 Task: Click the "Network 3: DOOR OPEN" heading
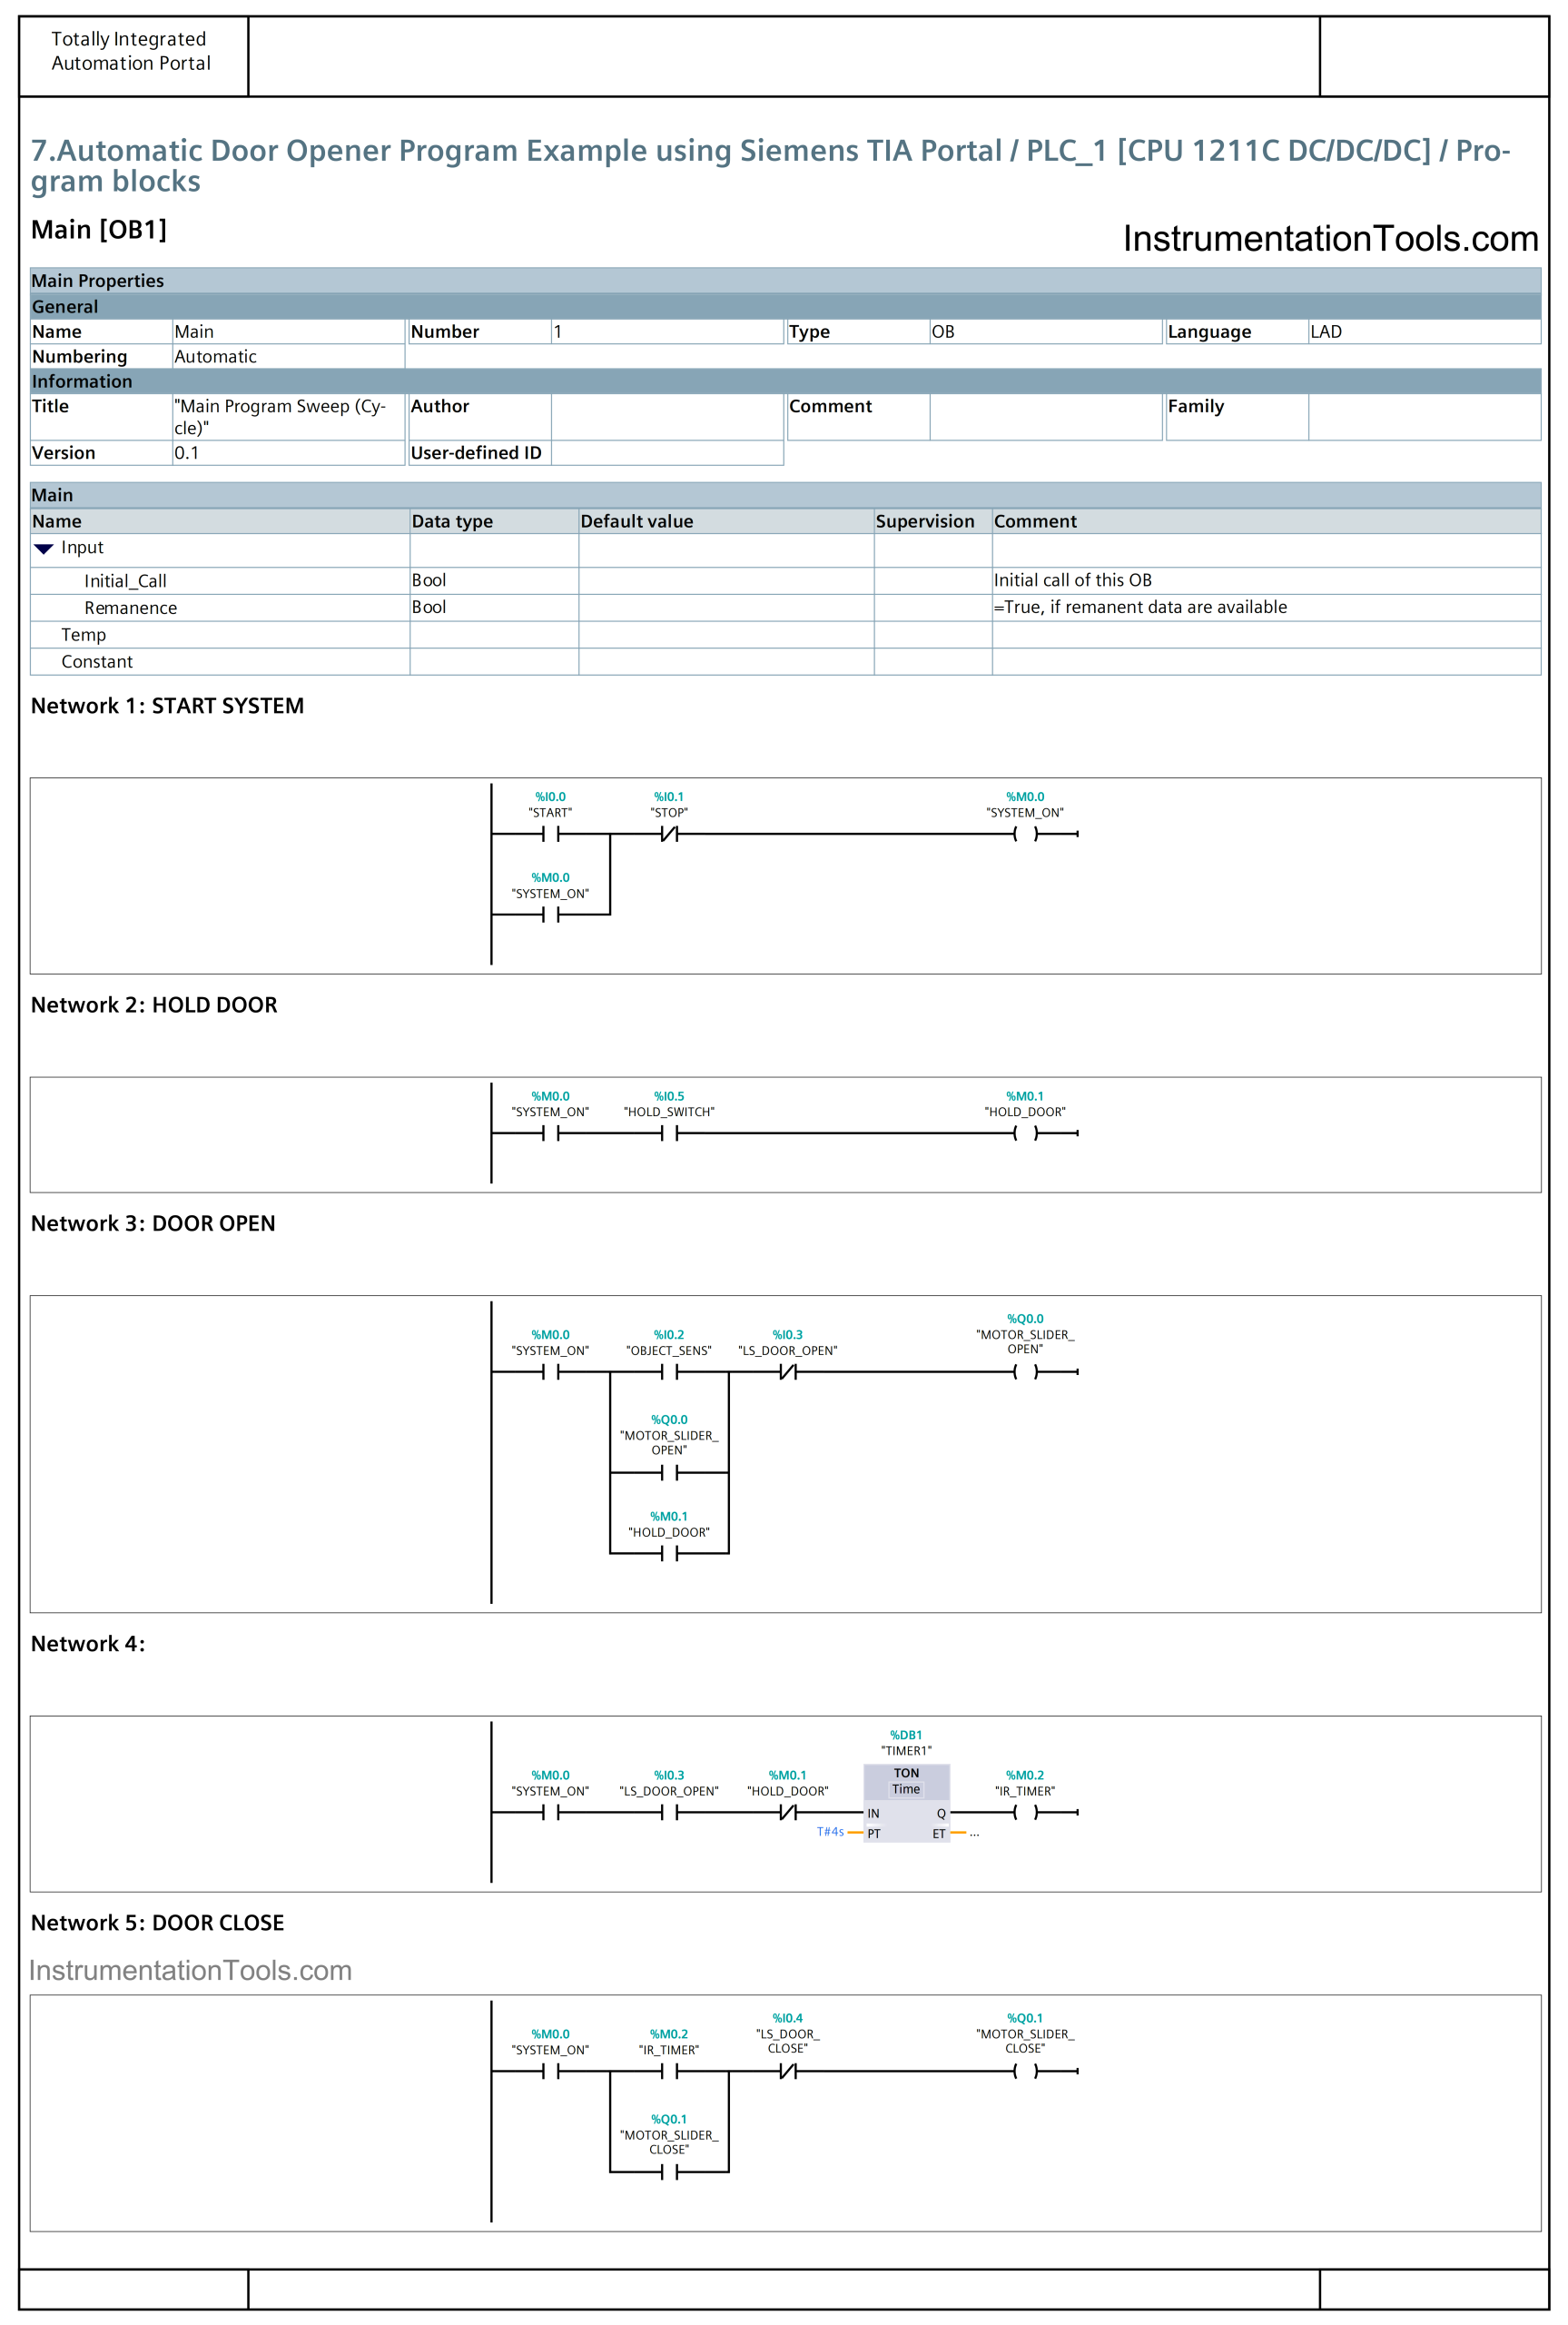153,1224
